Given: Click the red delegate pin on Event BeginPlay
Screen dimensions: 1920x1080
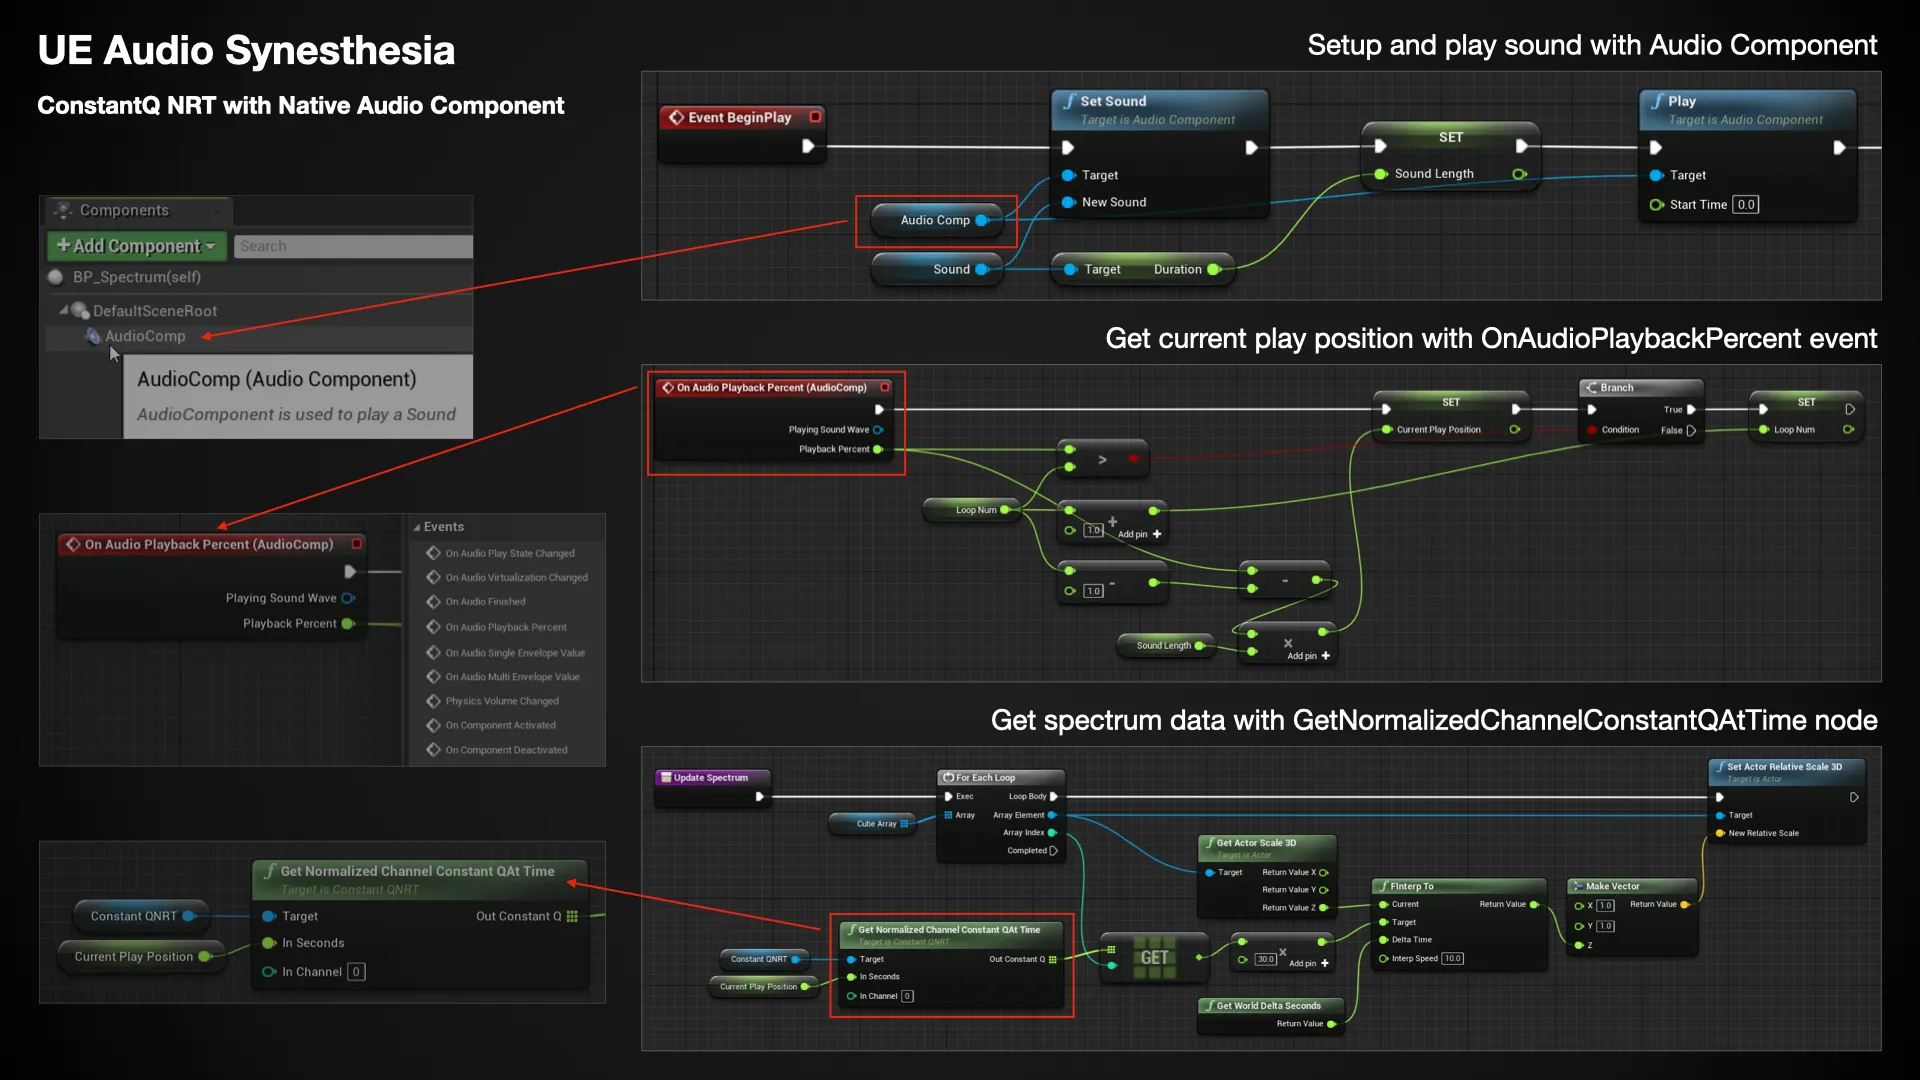Looking at the screenshot, I should [815, 117].
